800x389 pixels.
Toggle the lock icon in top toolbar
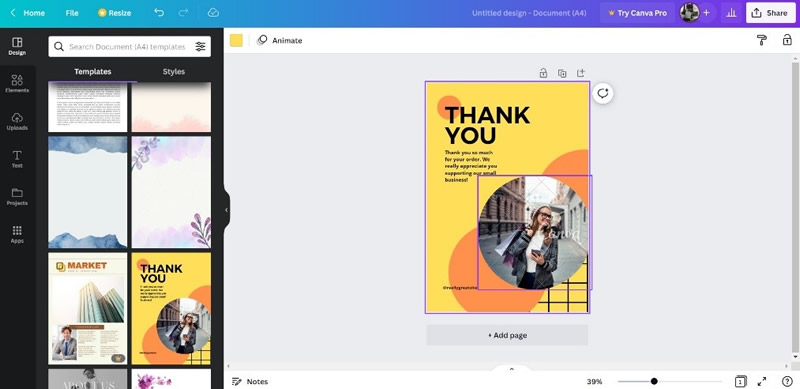click(x=787, y=40)
